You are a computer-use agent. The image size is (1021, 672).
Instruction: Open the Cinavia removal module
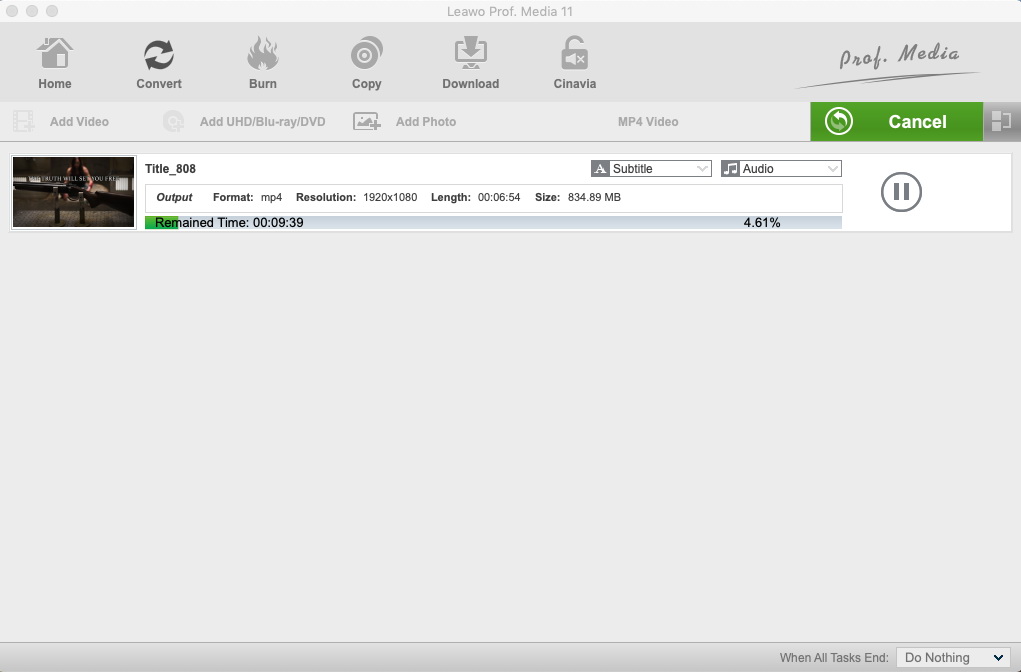[x=574, y=63]
